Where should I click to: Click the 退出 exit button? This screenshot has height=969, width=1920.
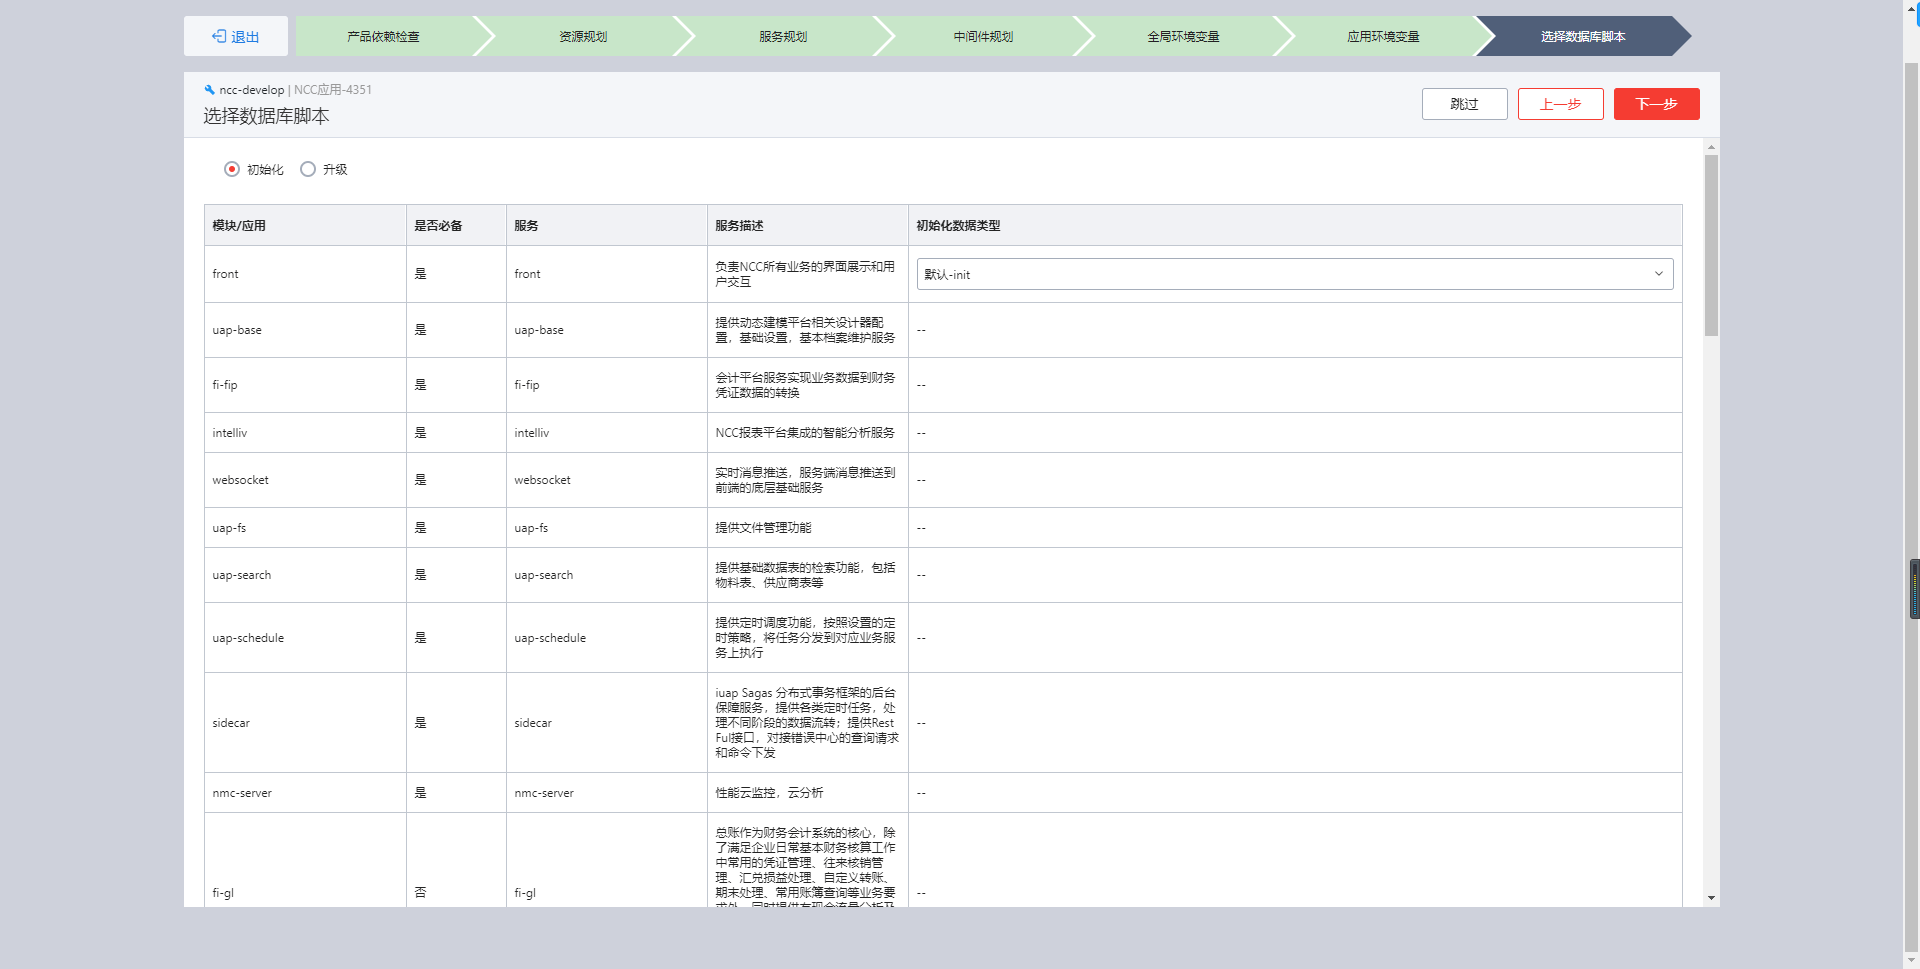tap(236, 36)
